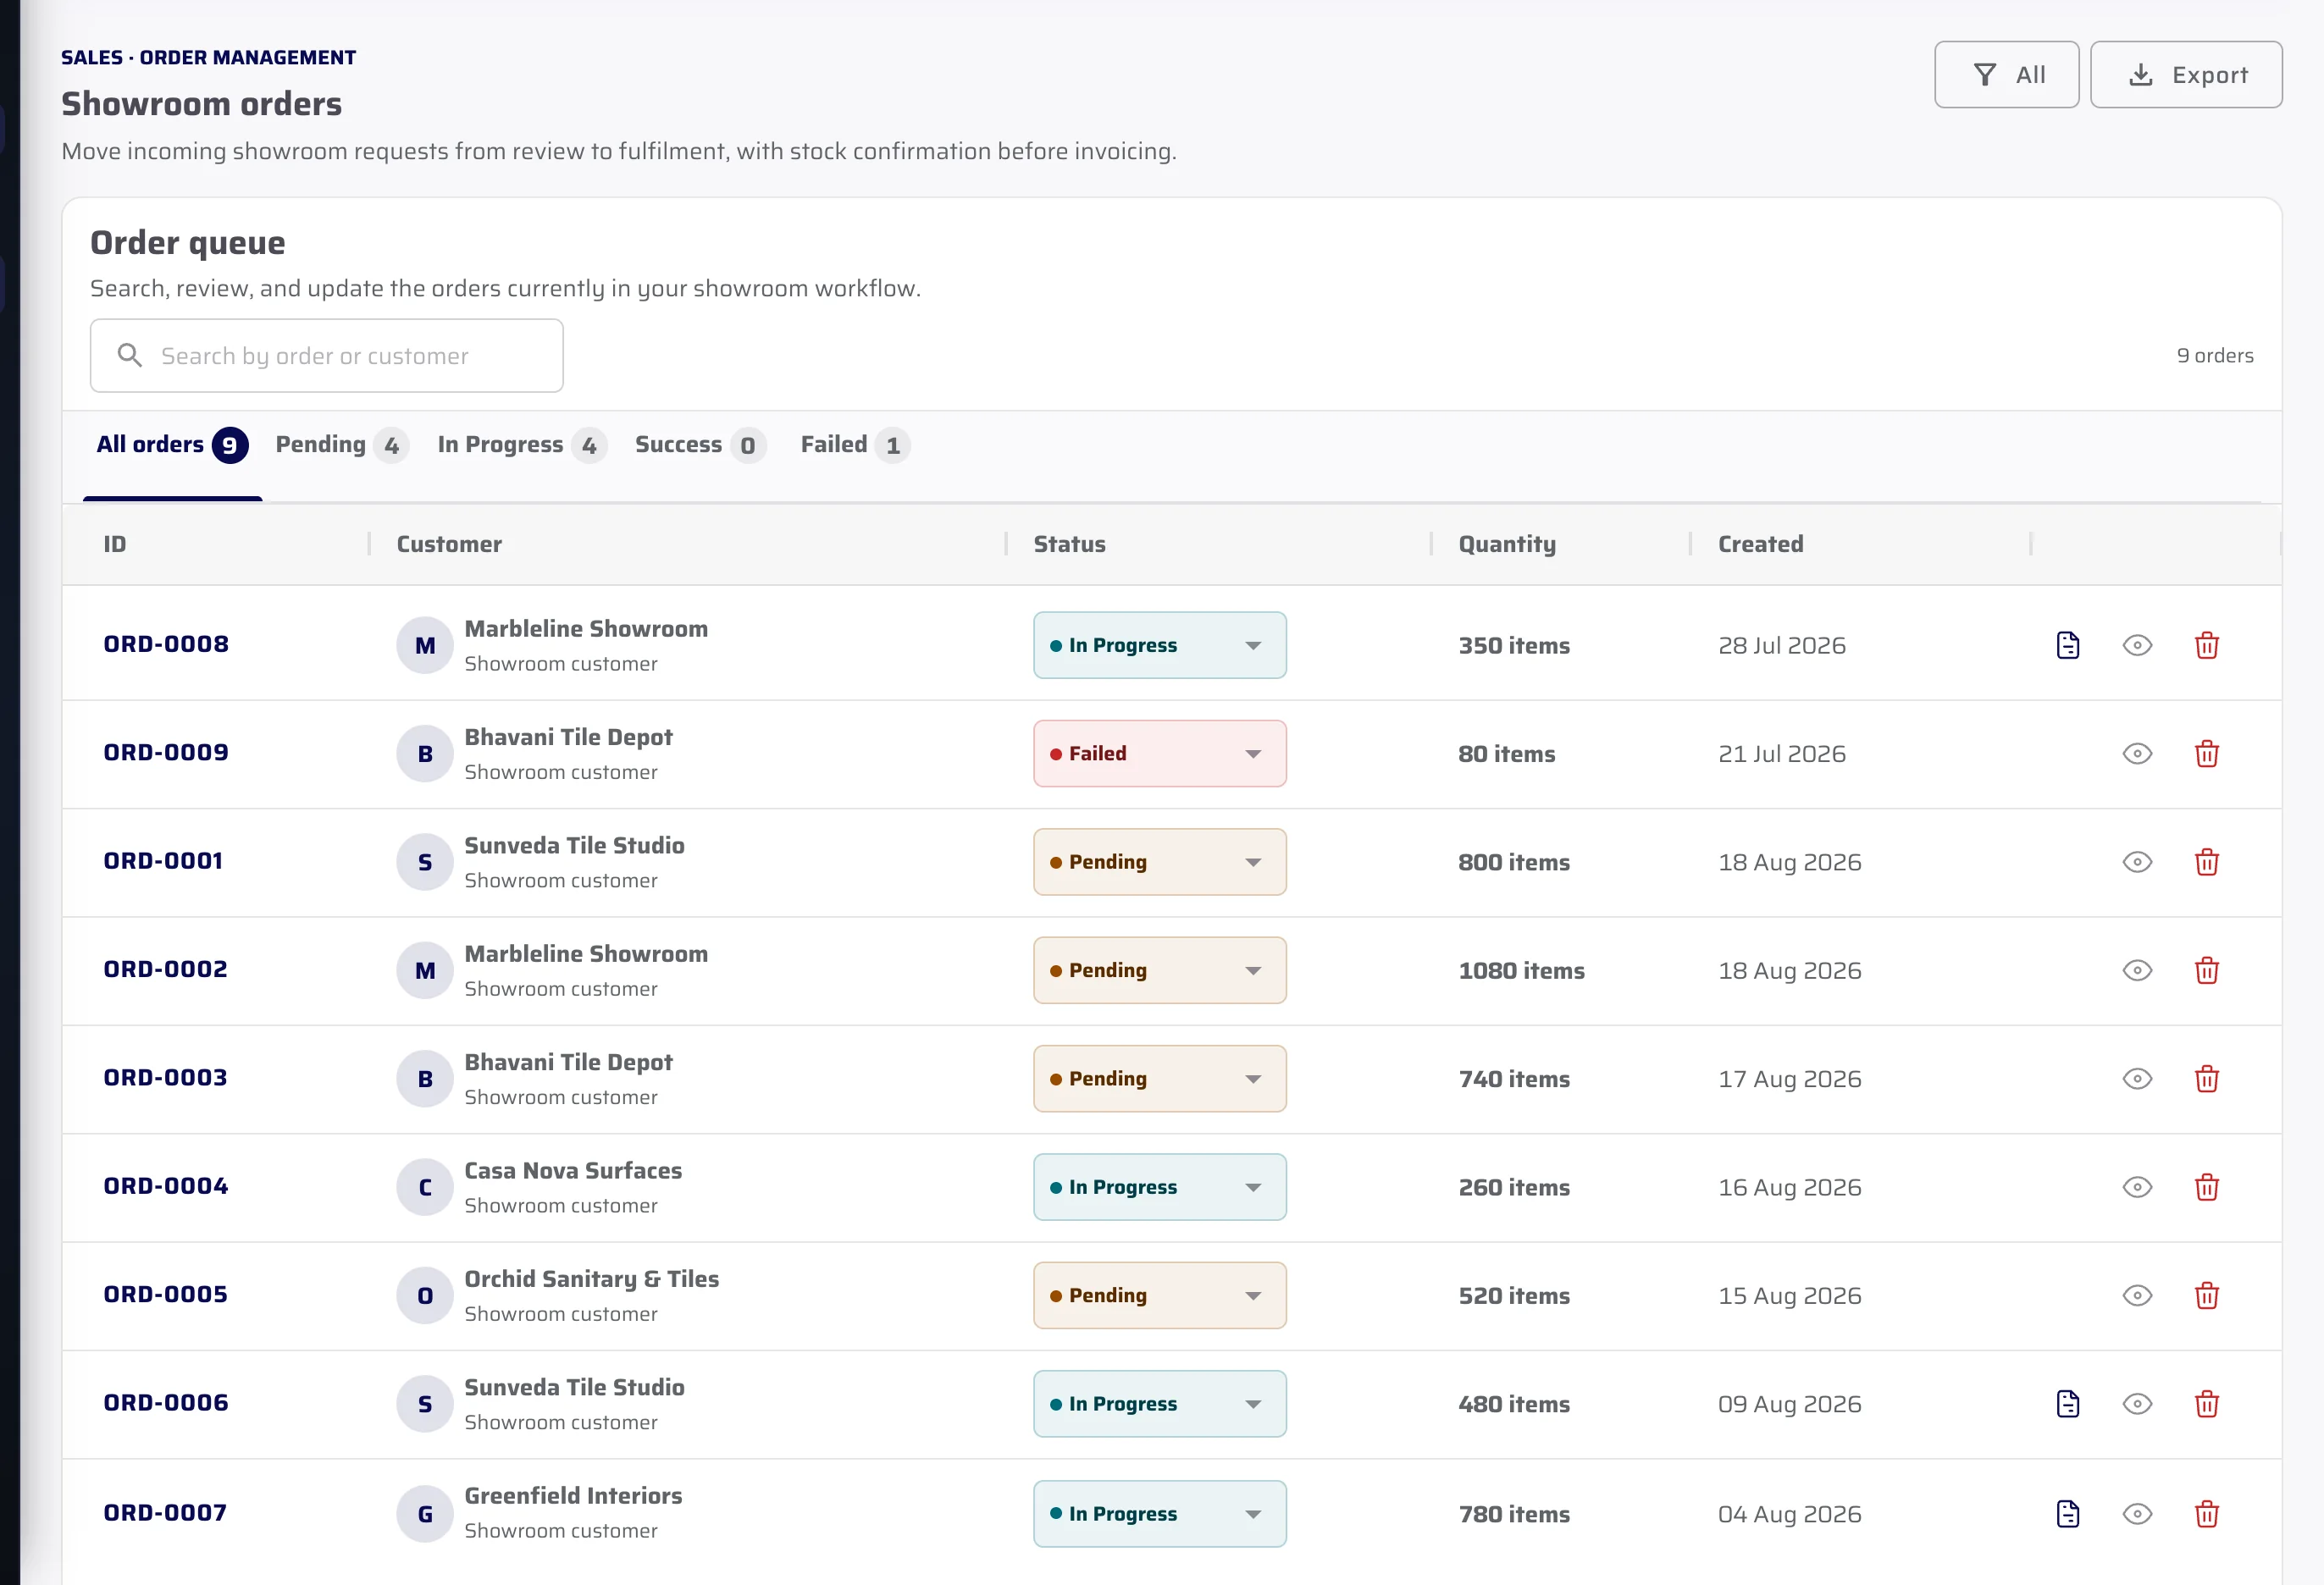Open status dropdown for ORD-0001
This screenshot has height=1585, width=2324.
[1159, 862]
